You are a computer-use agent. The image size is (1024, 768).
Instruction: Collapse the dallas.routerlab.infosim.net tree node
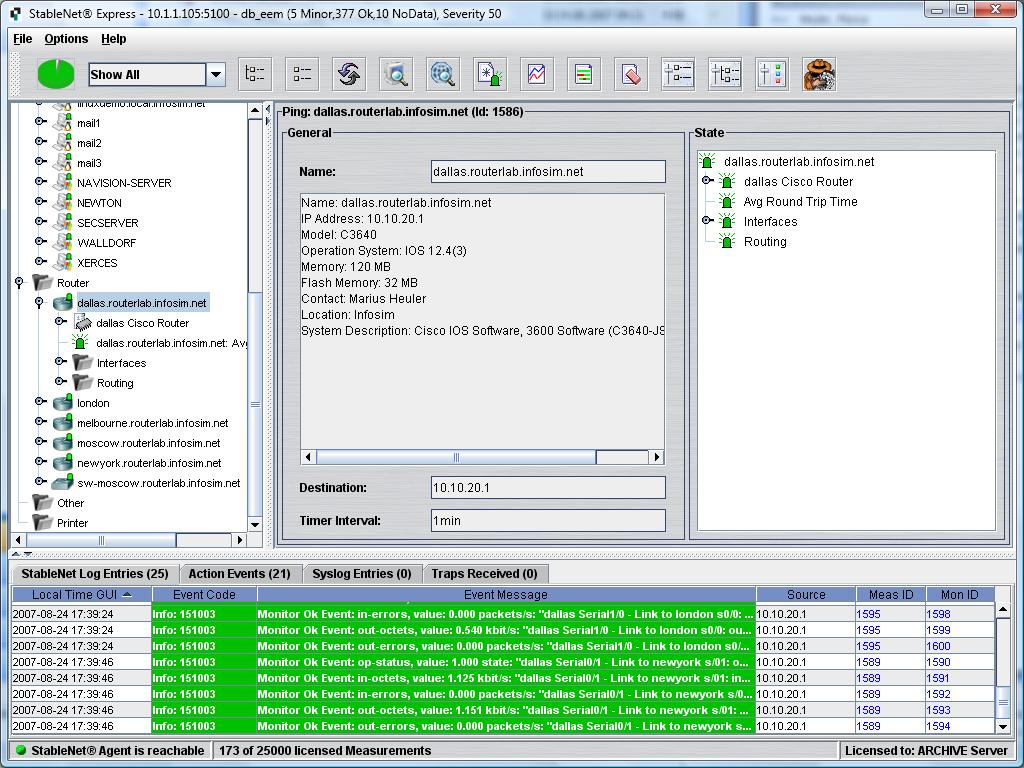[39, 302]
